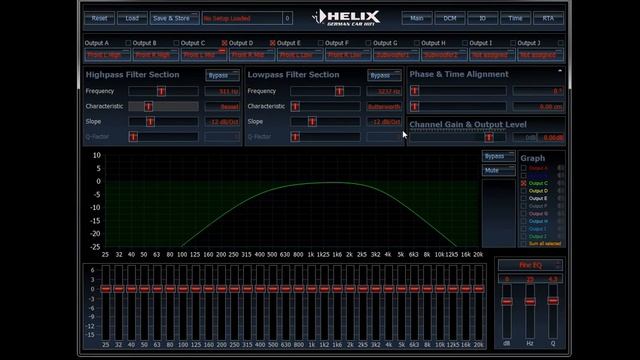Viewport: 640px width, 360px height.
Task: Switch to the Time tab
Action: [515, 18]
